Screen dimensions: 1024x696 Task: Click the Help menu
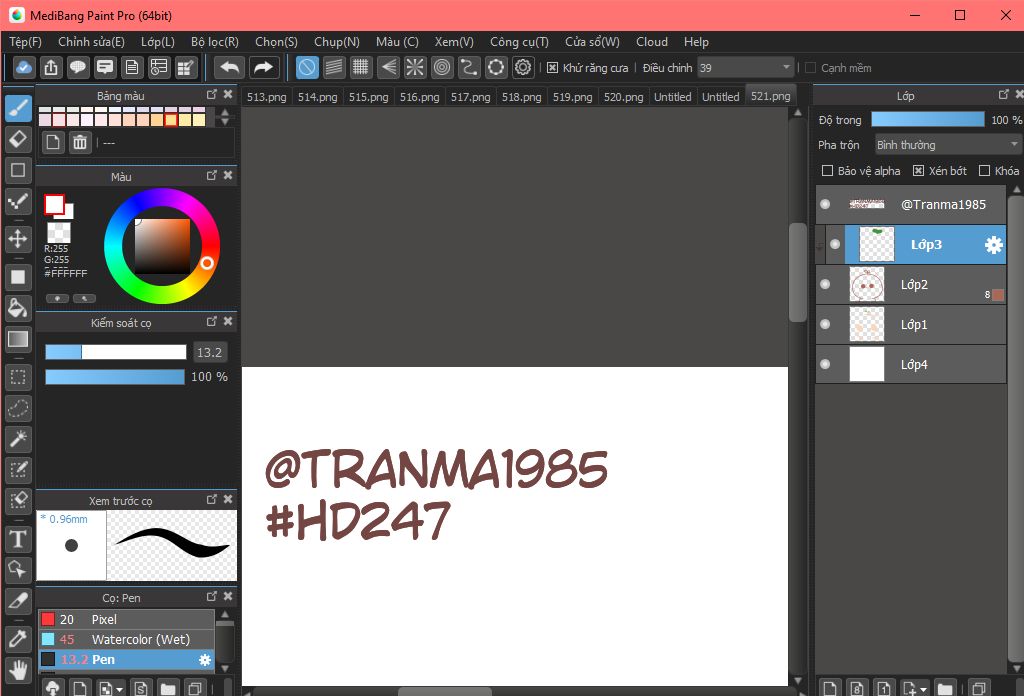tap(696, 42)
